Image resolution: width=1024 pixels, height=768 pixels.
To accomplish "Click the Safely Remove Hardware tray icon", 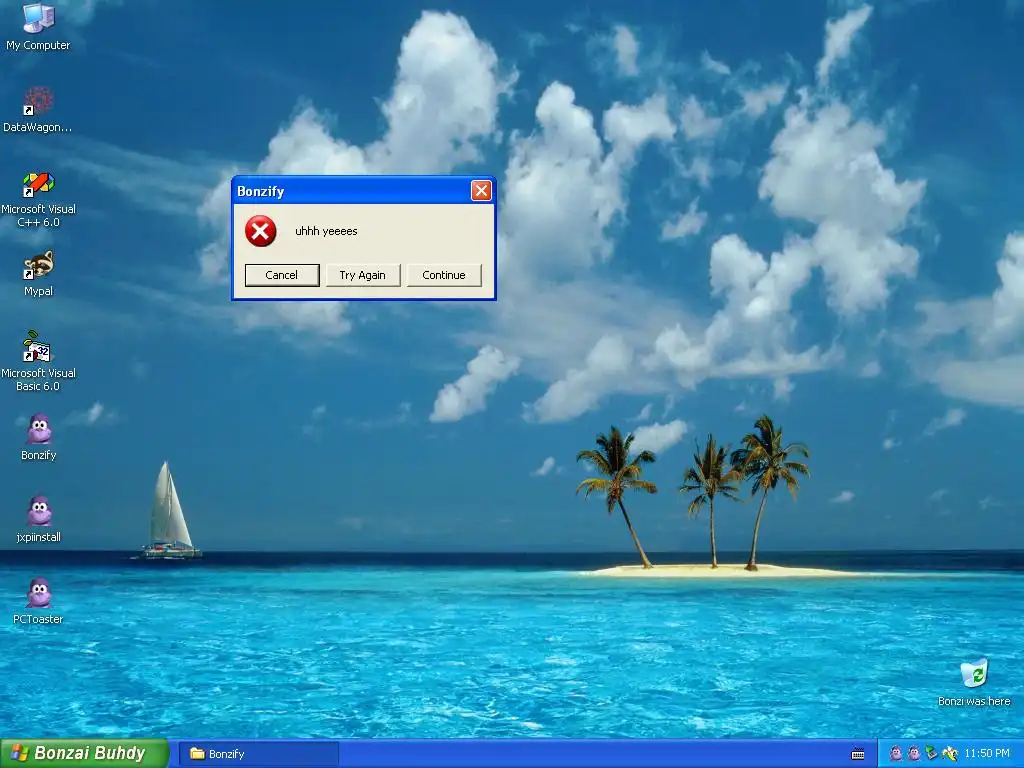I will click(931, 754).
